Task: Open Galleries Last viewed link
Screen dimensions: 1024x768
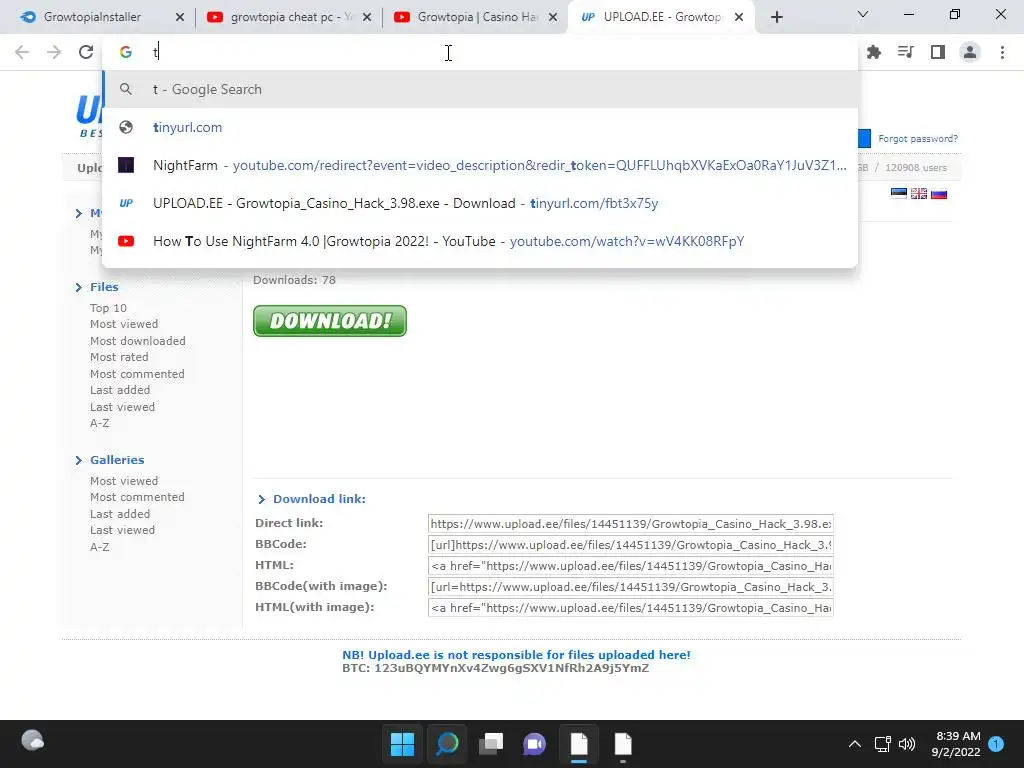Action: pos(122,530)
